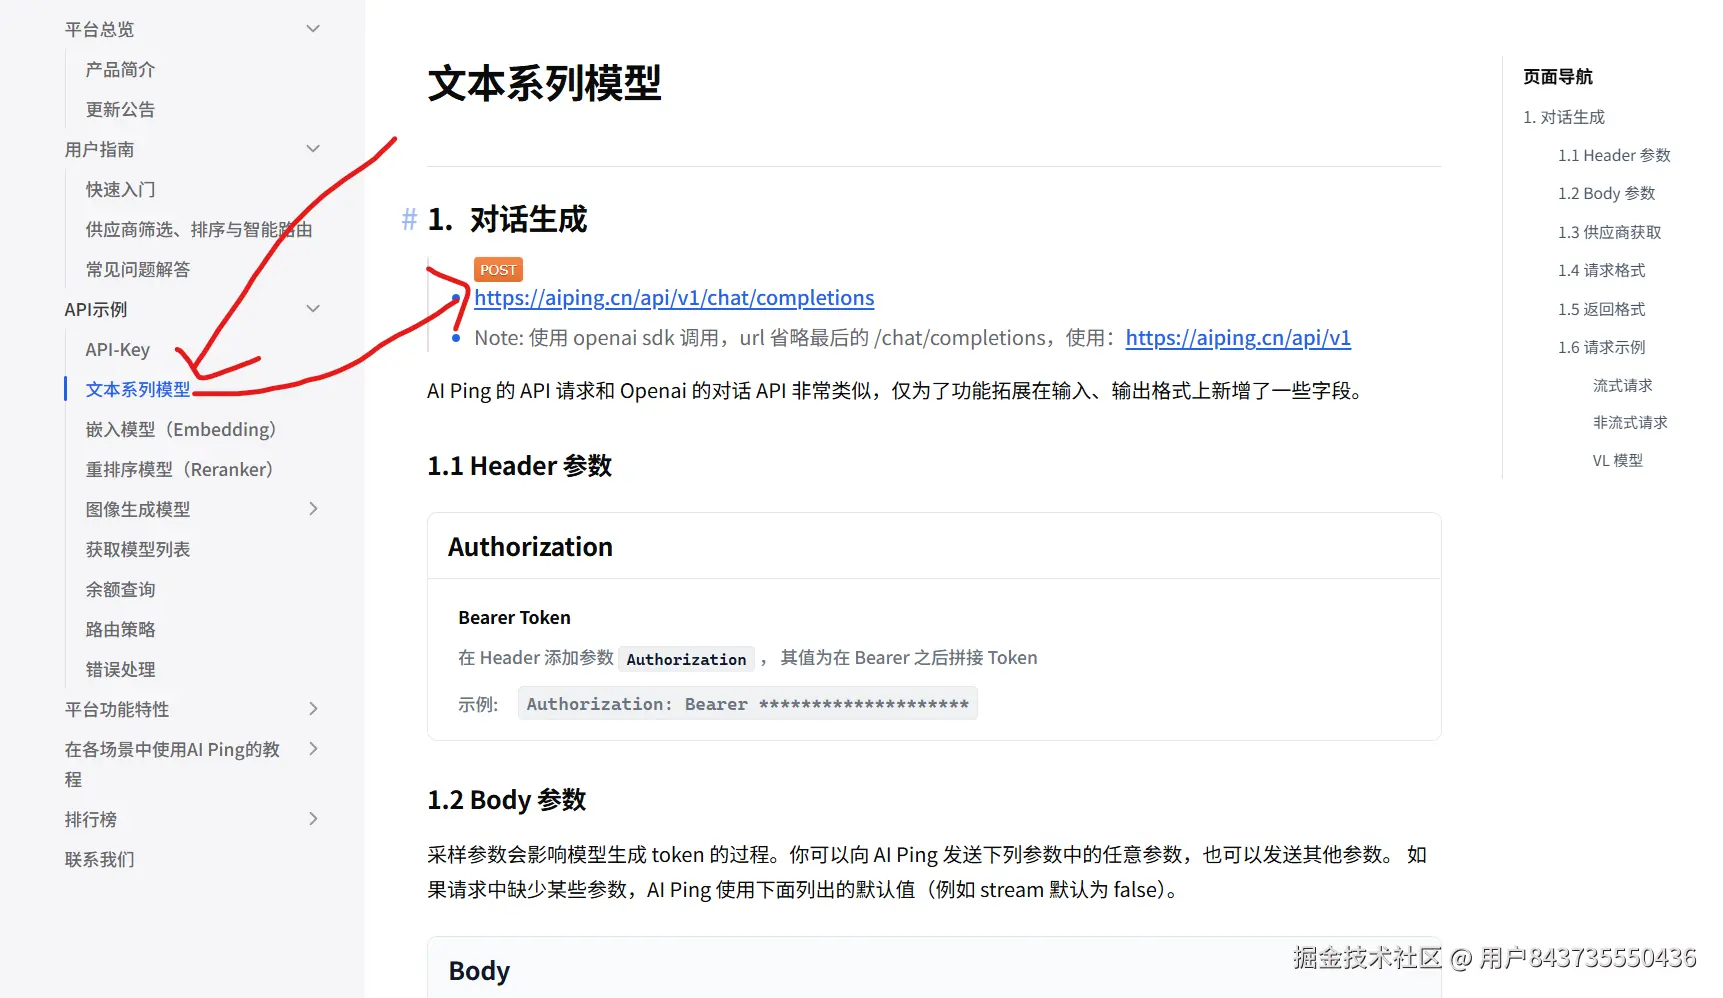Open API-Key page in sidebar
The height and width of the screenshot is (998, 1723).
coord(118,349)
